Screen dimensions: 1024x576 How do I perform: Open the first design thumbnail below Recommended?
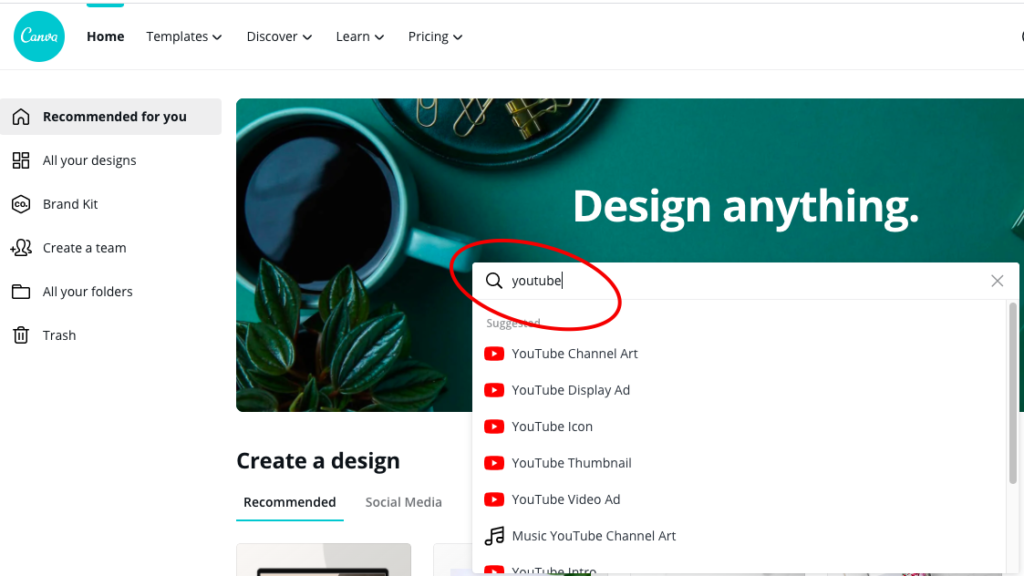click(324, 560)
